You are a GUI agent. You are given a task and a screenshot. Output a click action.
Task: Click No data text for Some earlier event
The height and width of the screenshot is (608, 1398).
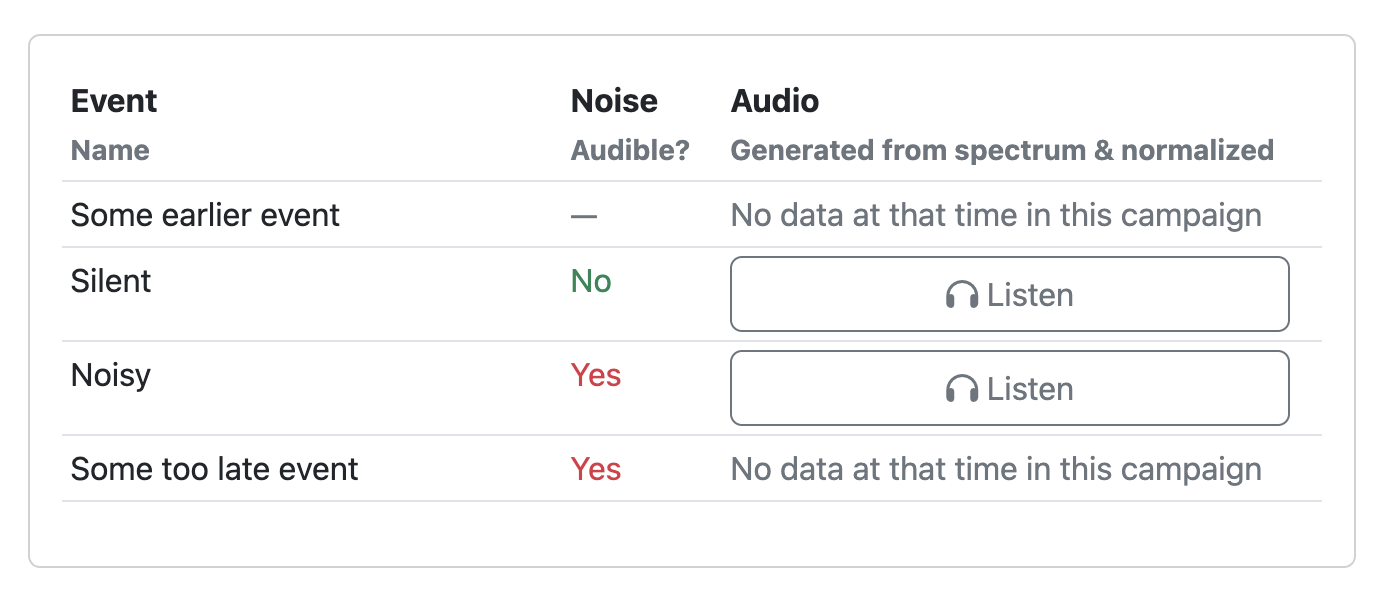click(997, 214)
